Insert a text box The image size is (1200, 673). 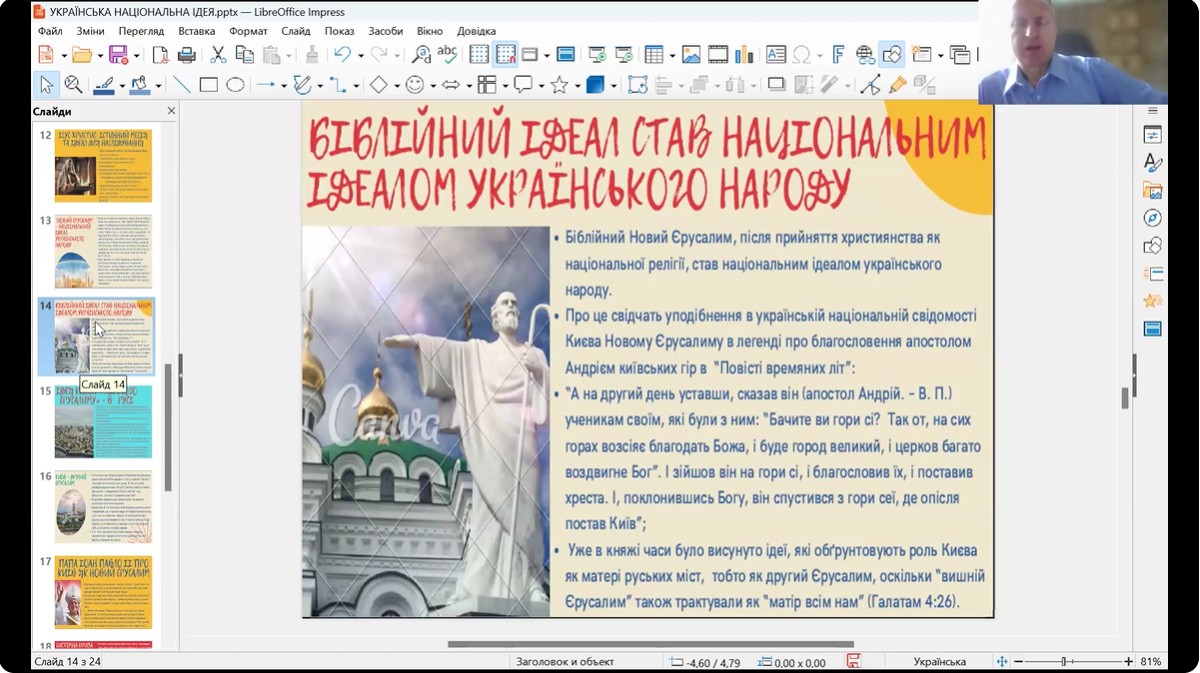click(x=776, y=55)
